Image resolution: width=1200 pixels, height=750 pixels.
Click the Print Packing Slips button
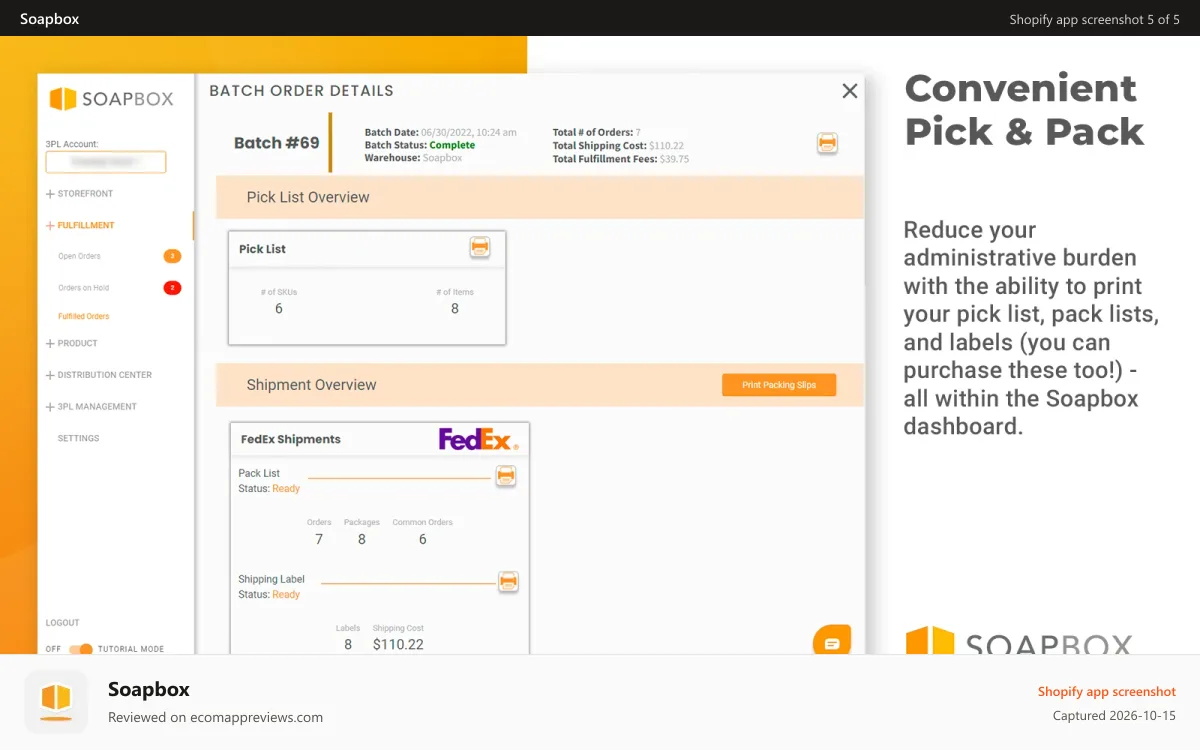click(x=779, y=385)
